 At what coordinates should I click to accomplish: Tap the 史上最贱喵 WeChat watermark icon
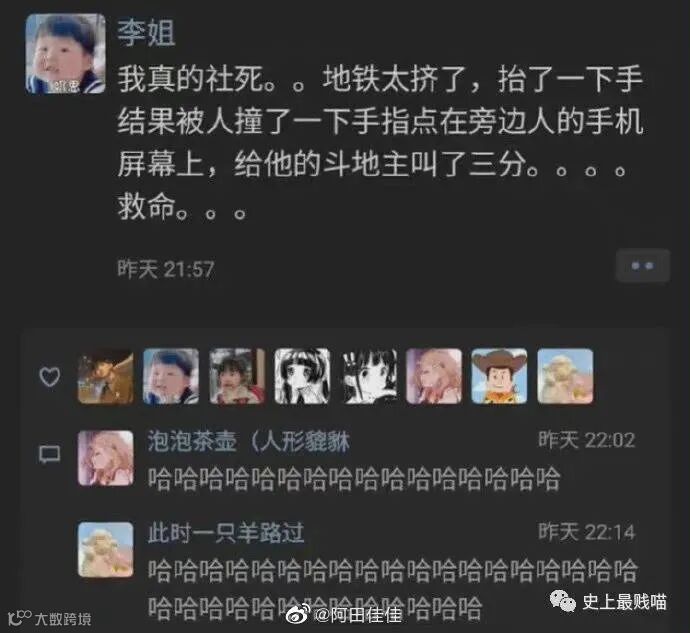pos(563,601)
